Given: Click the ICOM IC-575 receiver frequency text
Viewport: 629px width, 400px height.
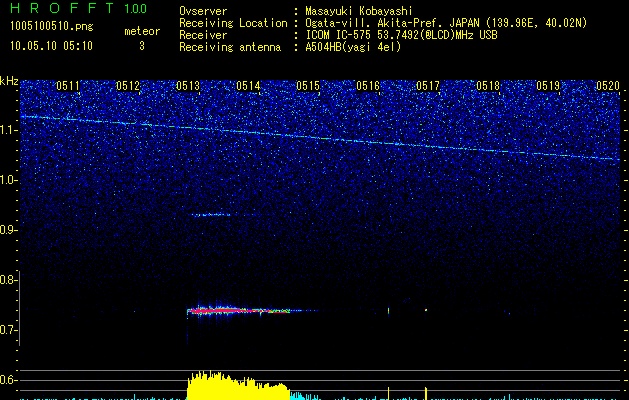Looking at the screenshot, I should click(401, 35).
